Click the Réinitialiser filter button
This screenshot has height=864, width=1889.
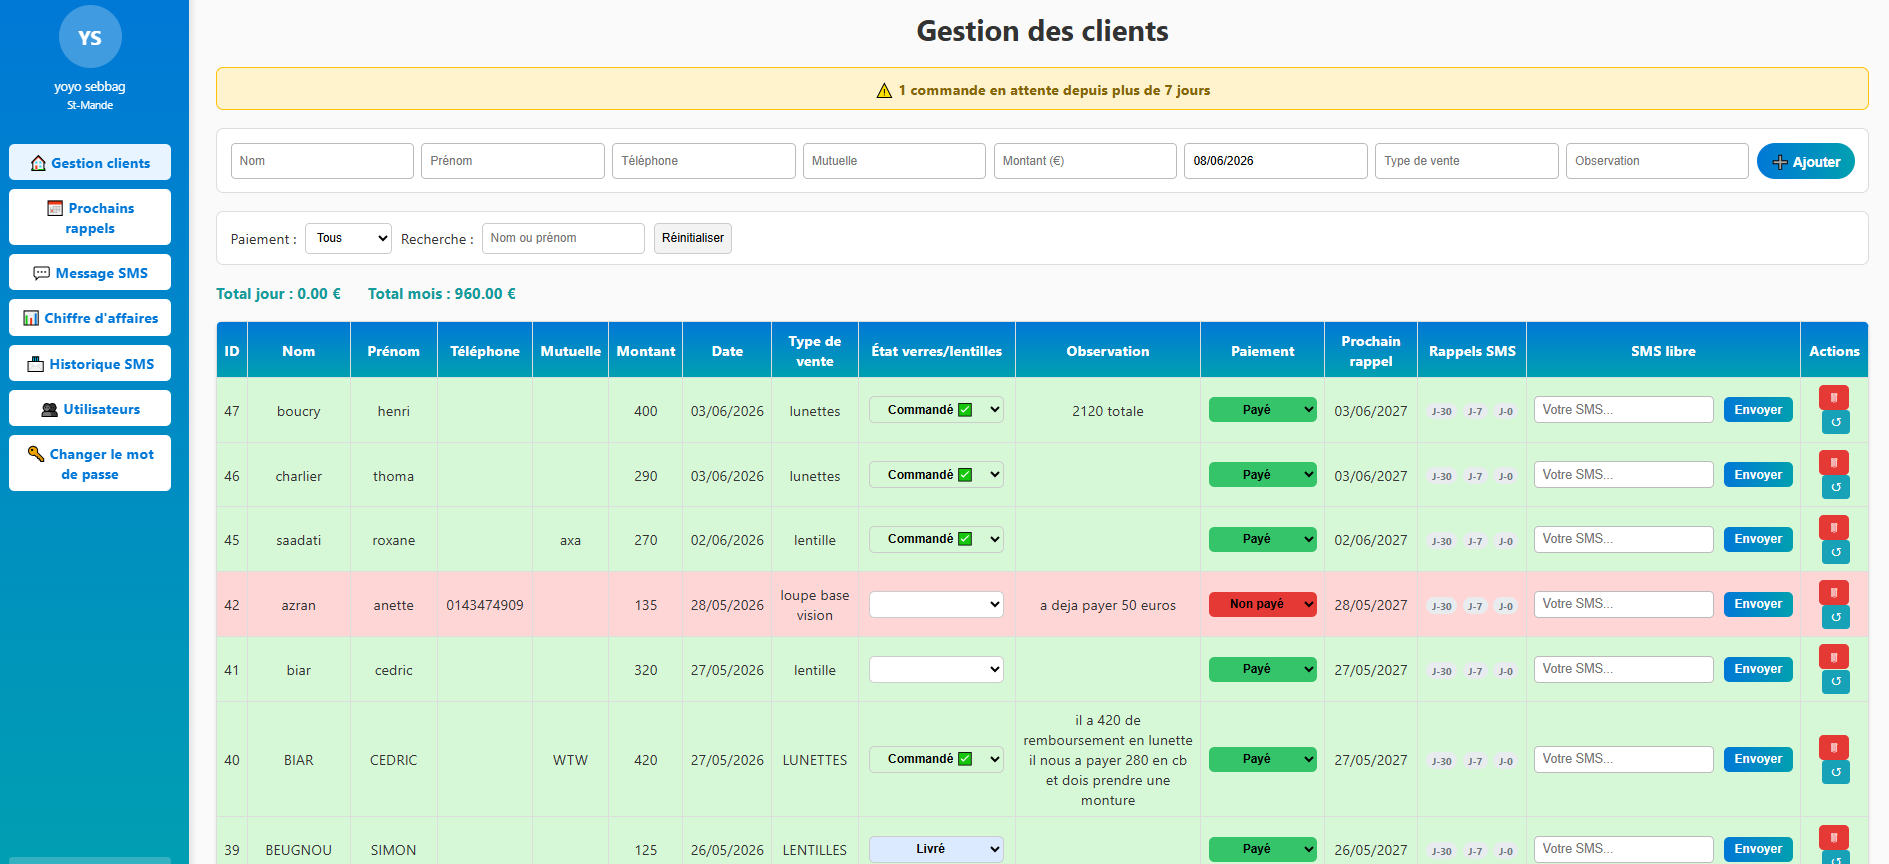(692, 238)
